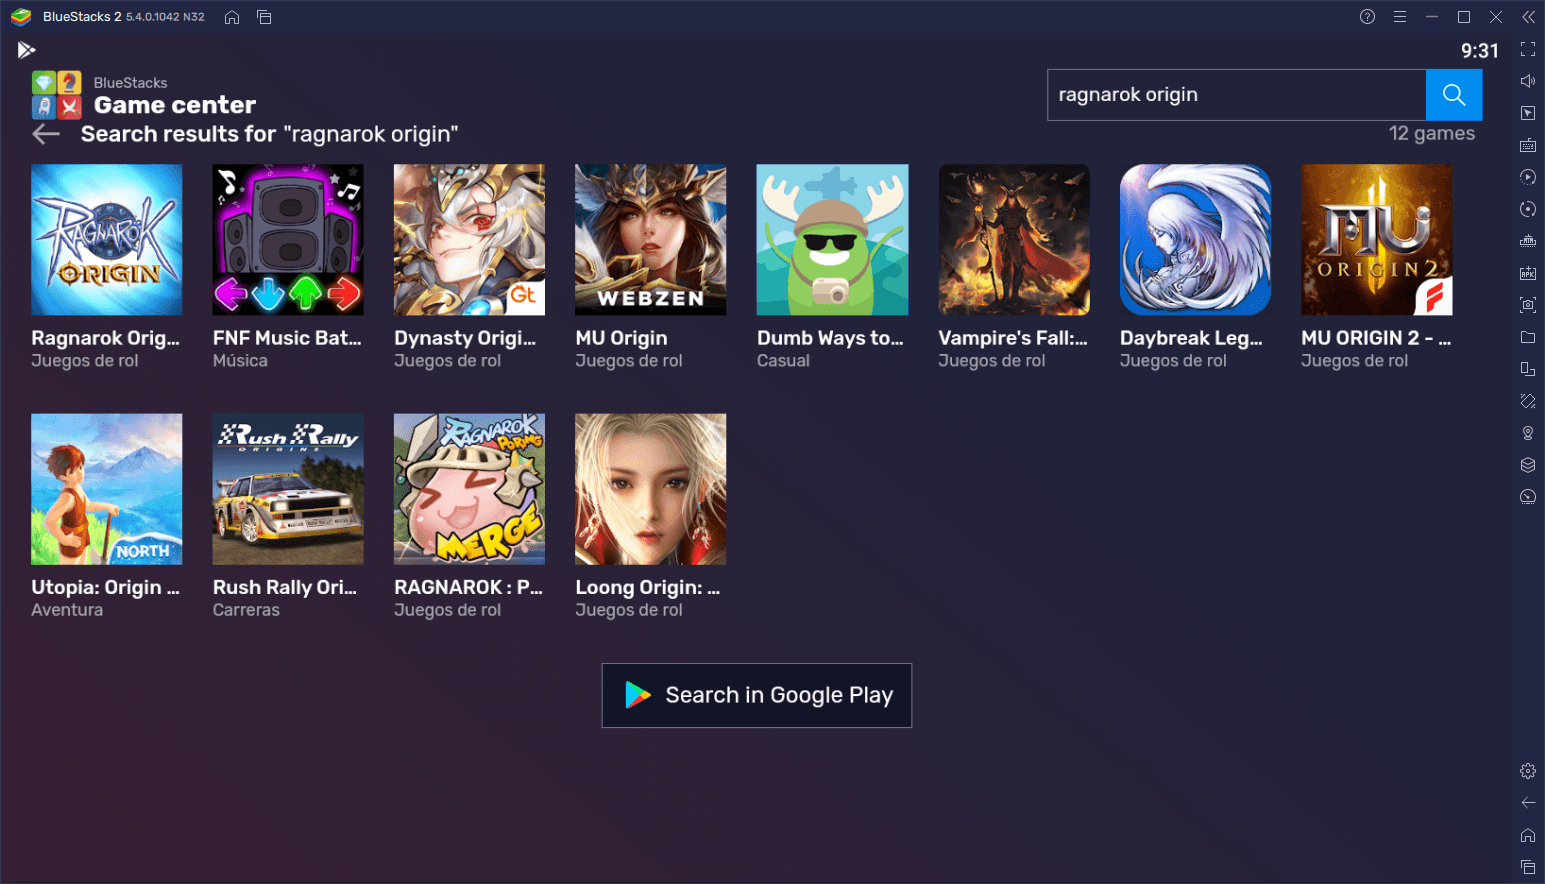This screenshot has width=1545, height=884.
Task: Open the Dynasty Origins game thumbnail
Action: (470, 240)
